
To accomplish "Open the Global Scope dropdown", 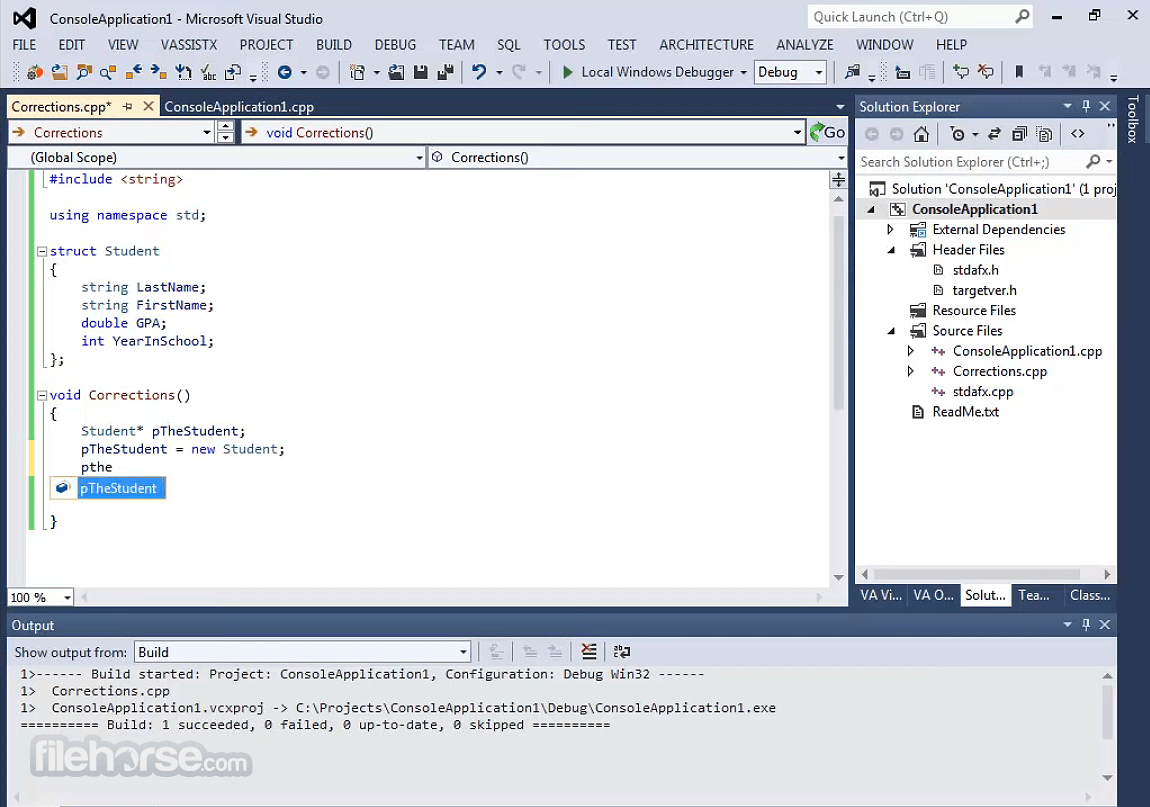I will 419,158.
